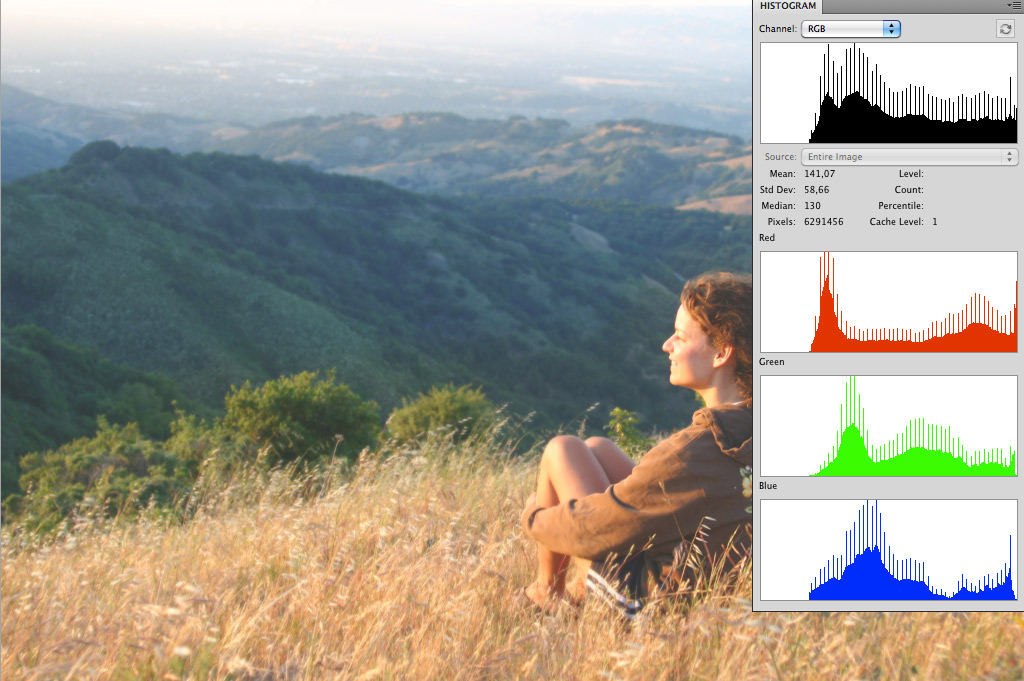Screen dimensions: 1024x681
Task: Click the Std Dev value 58,66
Action: coord(816,190)
